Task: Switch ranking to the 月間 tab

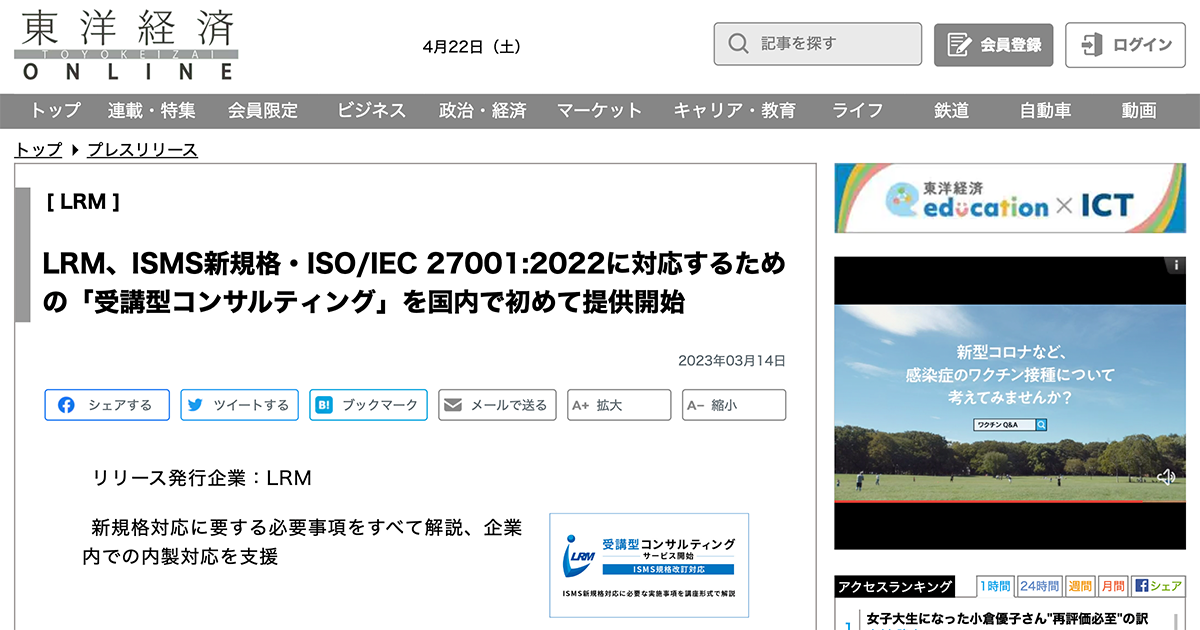Action: coord(1113,586)
